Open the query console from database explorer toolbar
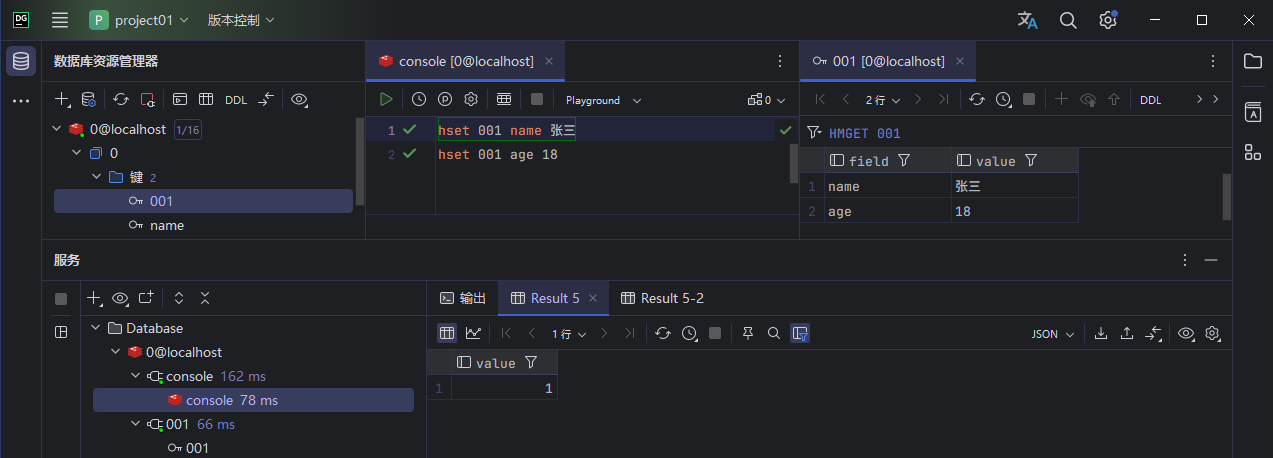This screenshot has height=458, width=1273. pos(180,100)
